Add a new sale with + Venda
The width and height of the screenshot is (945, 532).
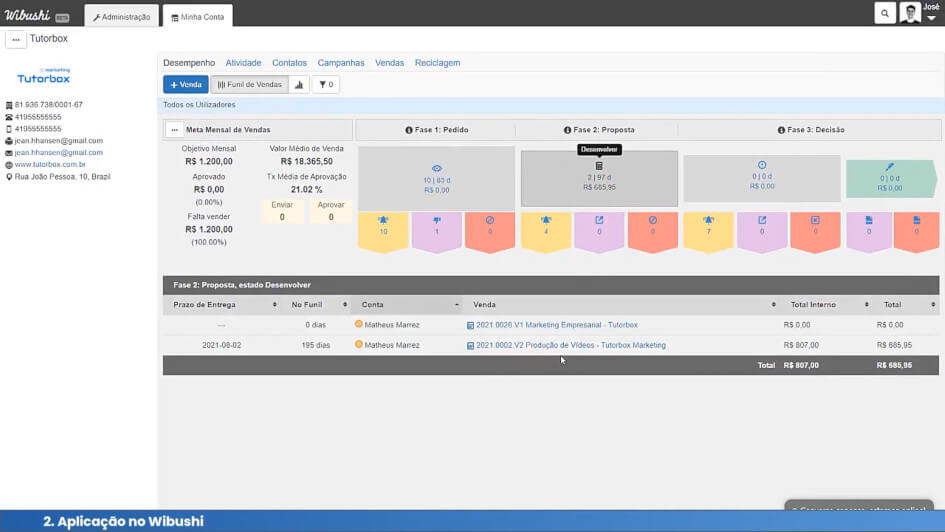[186, 84]
